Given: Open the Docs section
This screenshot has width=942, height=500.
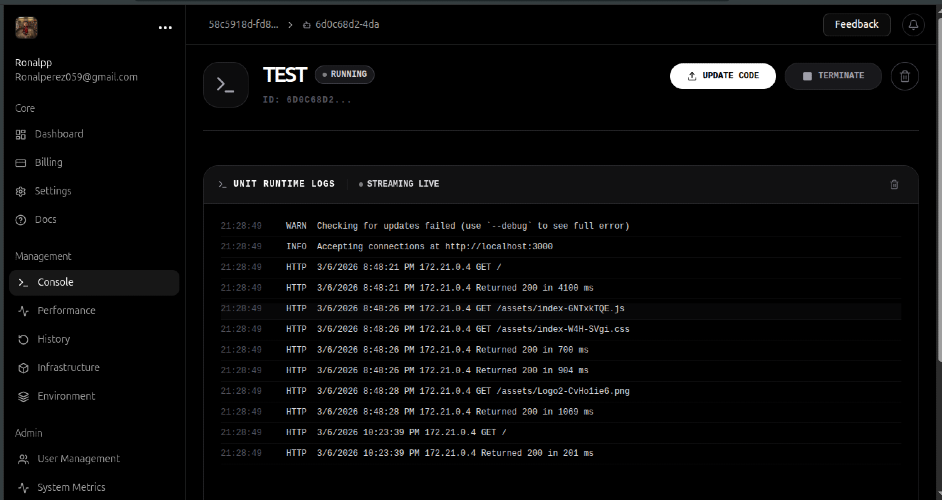Looking at the screenshot, I should point(45,219).
